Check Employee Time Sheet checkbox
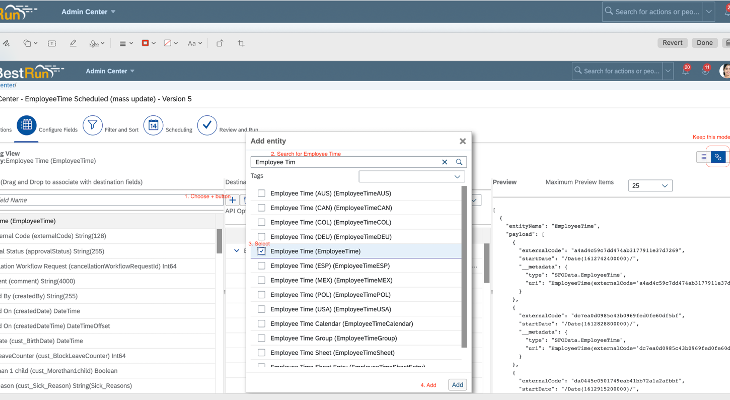 coord(261,353)
